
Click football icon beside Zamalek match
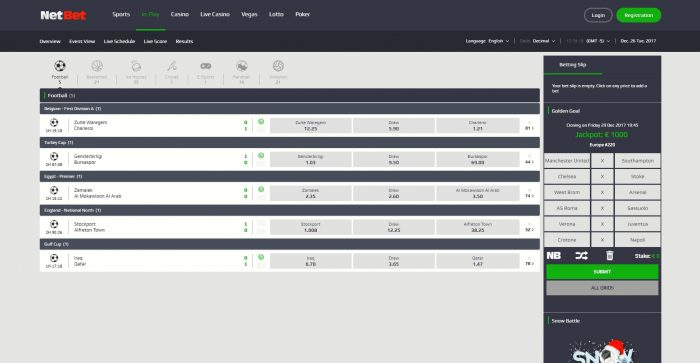pyautogui.click(x=54, y=190)
